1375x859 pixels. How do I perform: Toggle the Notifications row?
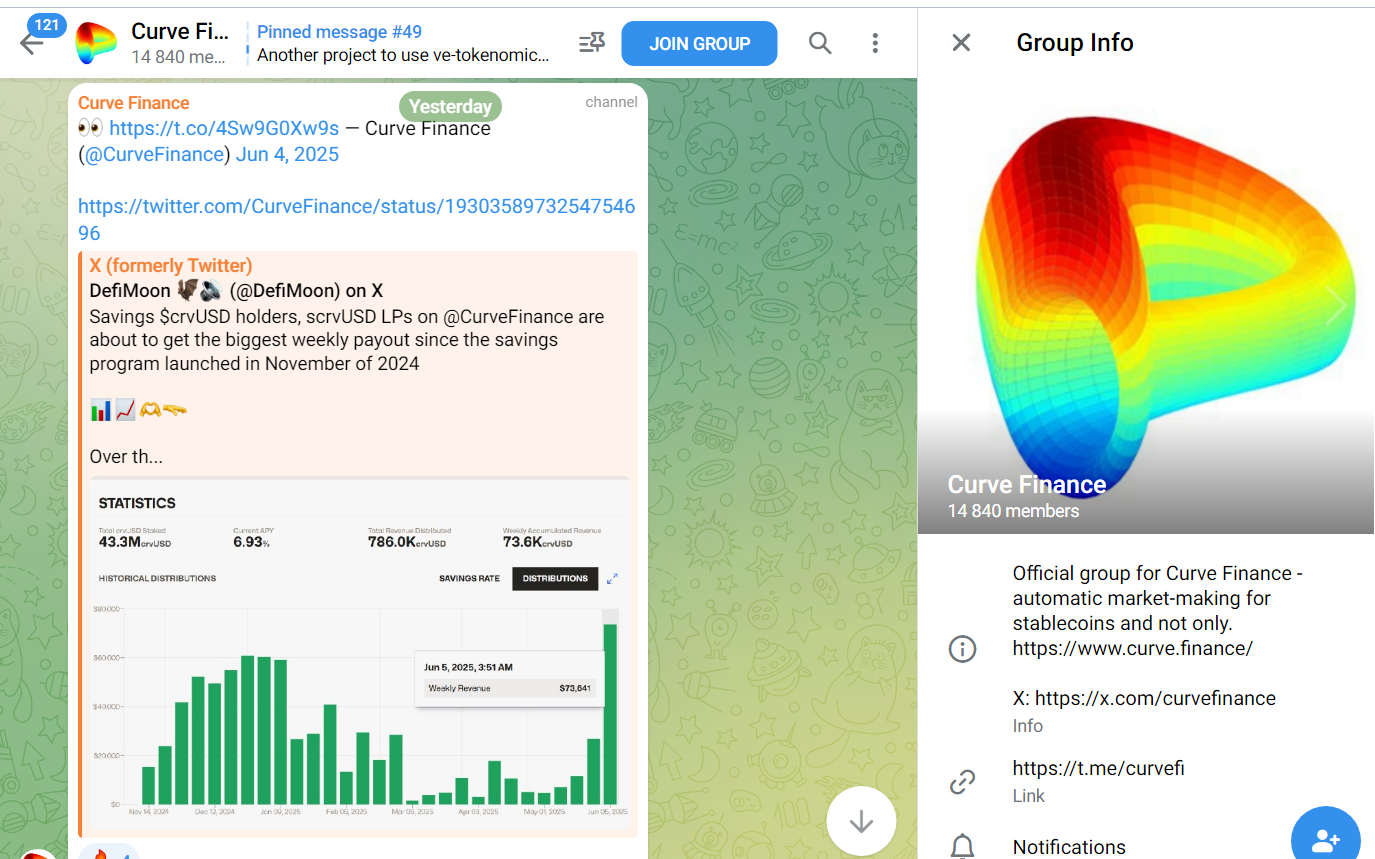tap(1146, 845)
